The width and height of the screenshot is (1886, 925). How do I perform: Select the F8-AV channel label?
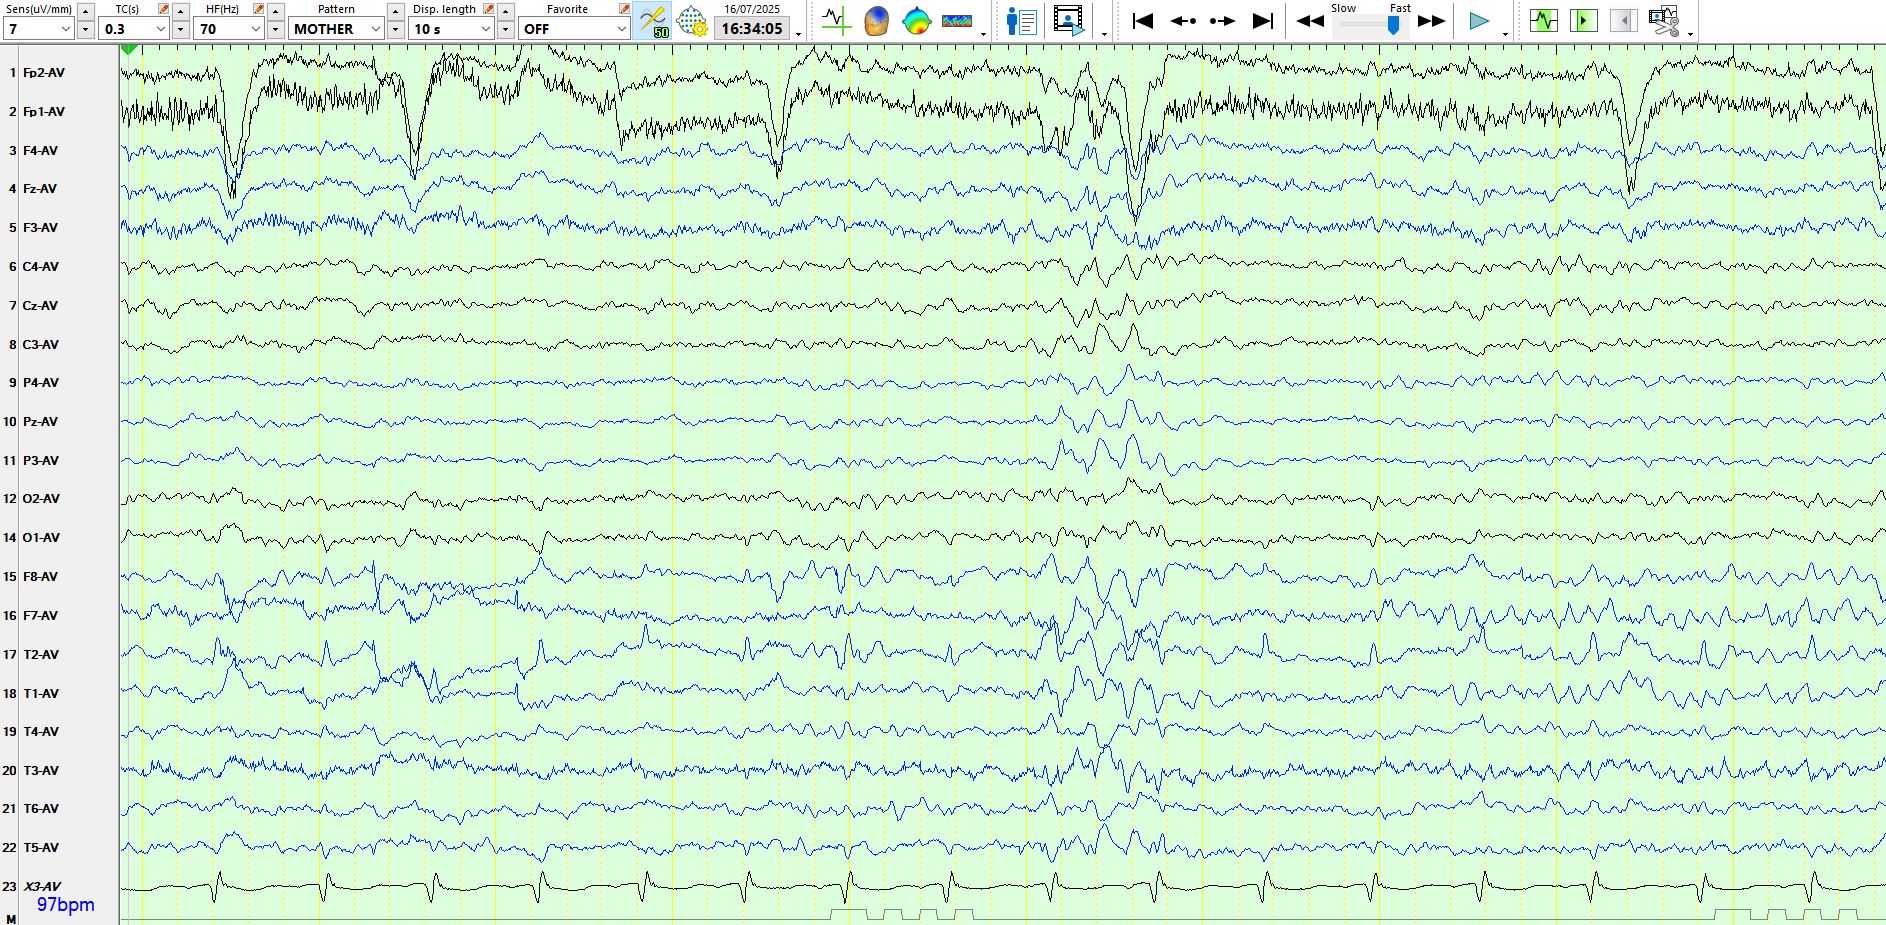pyautogui.click(x=41, y=577)
